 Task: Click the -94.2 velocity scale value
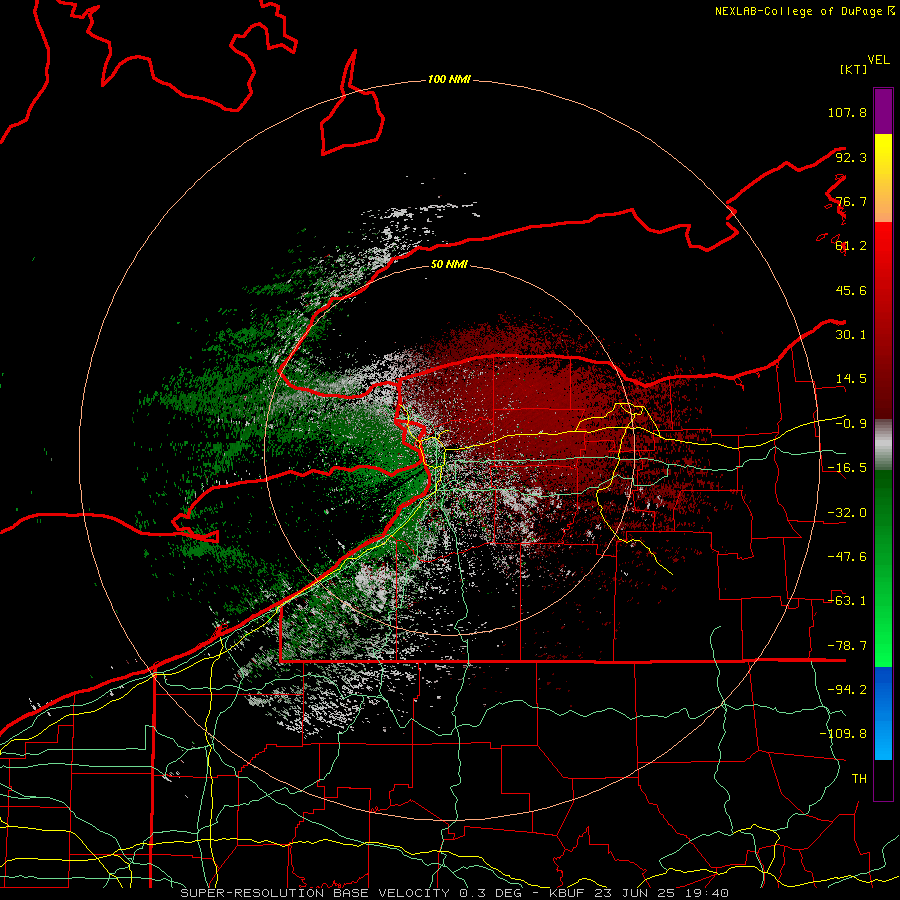(847, 690)
